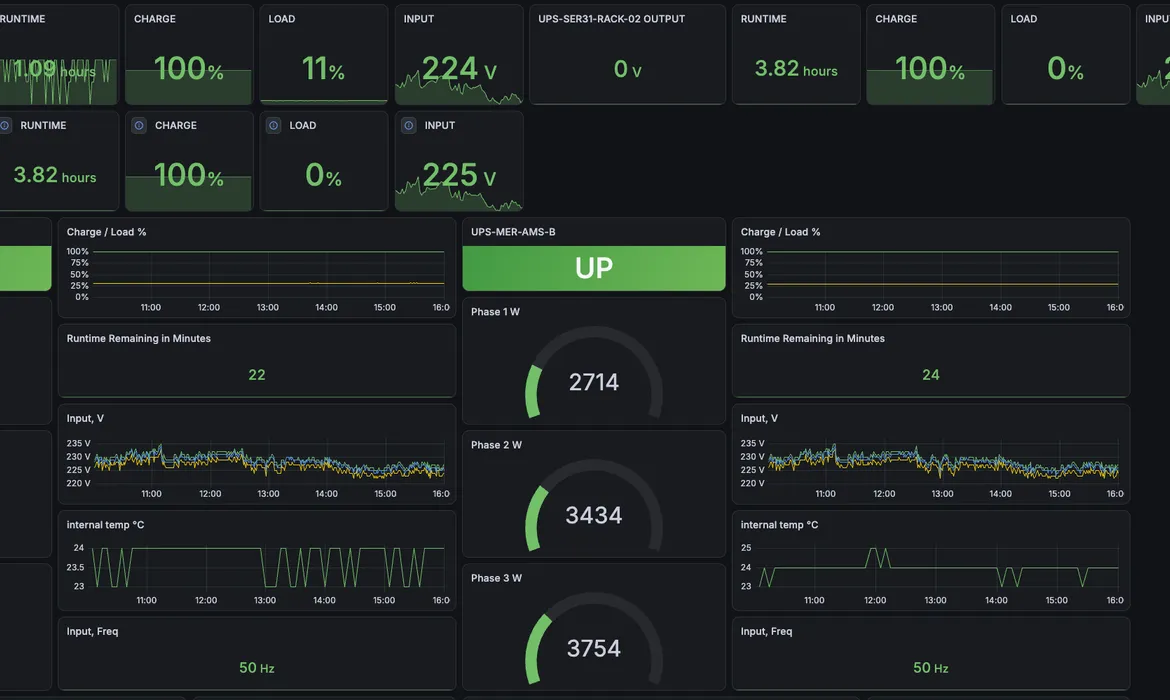
Task: Click the info icon beside the RUNTIME title
Action: coord(4,125)
